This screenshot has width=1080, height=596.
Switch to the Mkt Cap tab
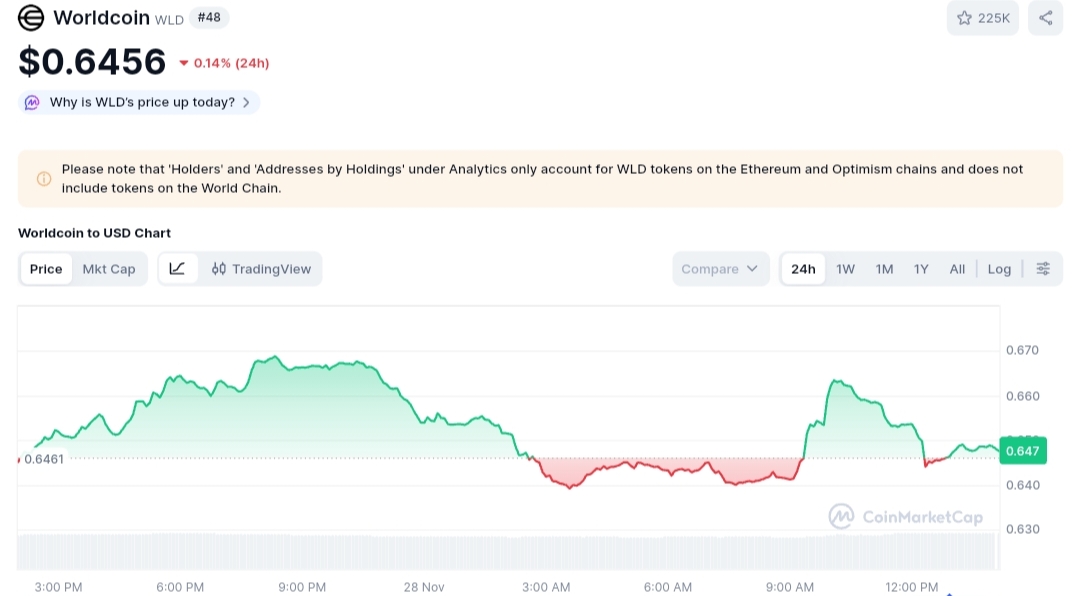tap(109, 269)
